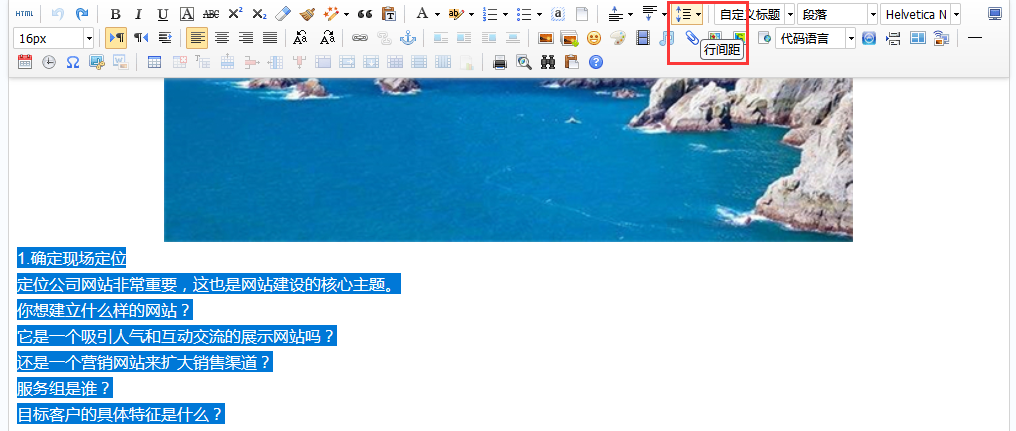1016x431 pixels.
Task: Insert an attachment with paperclip icon
Action: click(691, 37)
